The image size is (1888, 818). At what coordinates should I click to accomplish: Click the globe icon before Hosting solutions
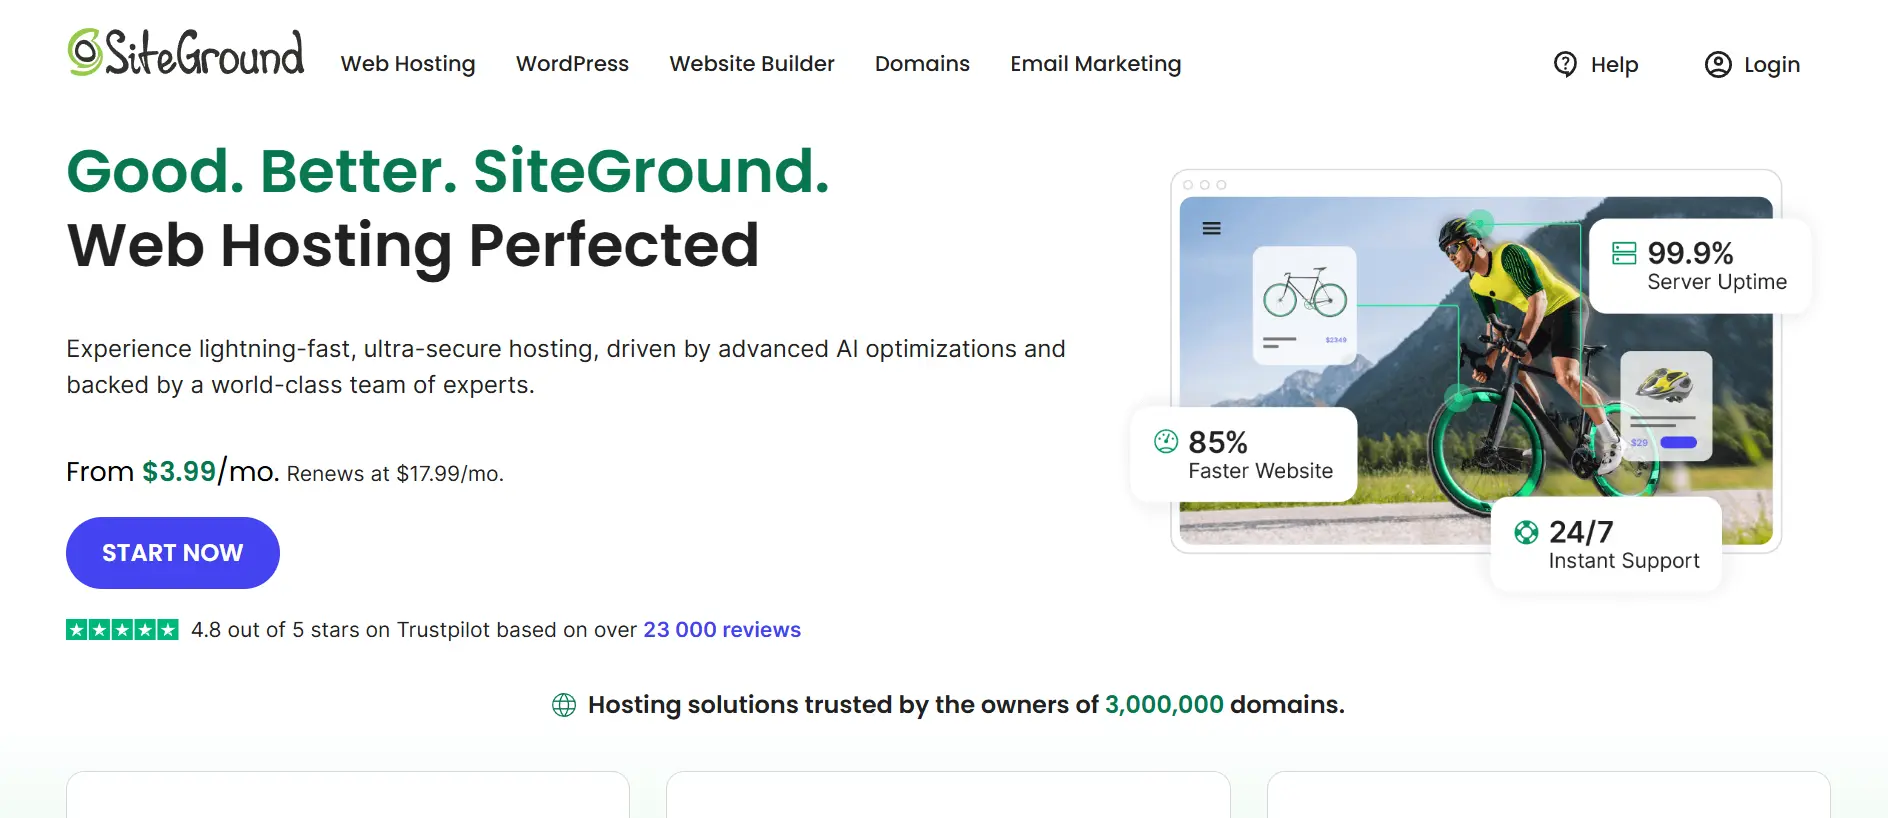click(564, 705)
